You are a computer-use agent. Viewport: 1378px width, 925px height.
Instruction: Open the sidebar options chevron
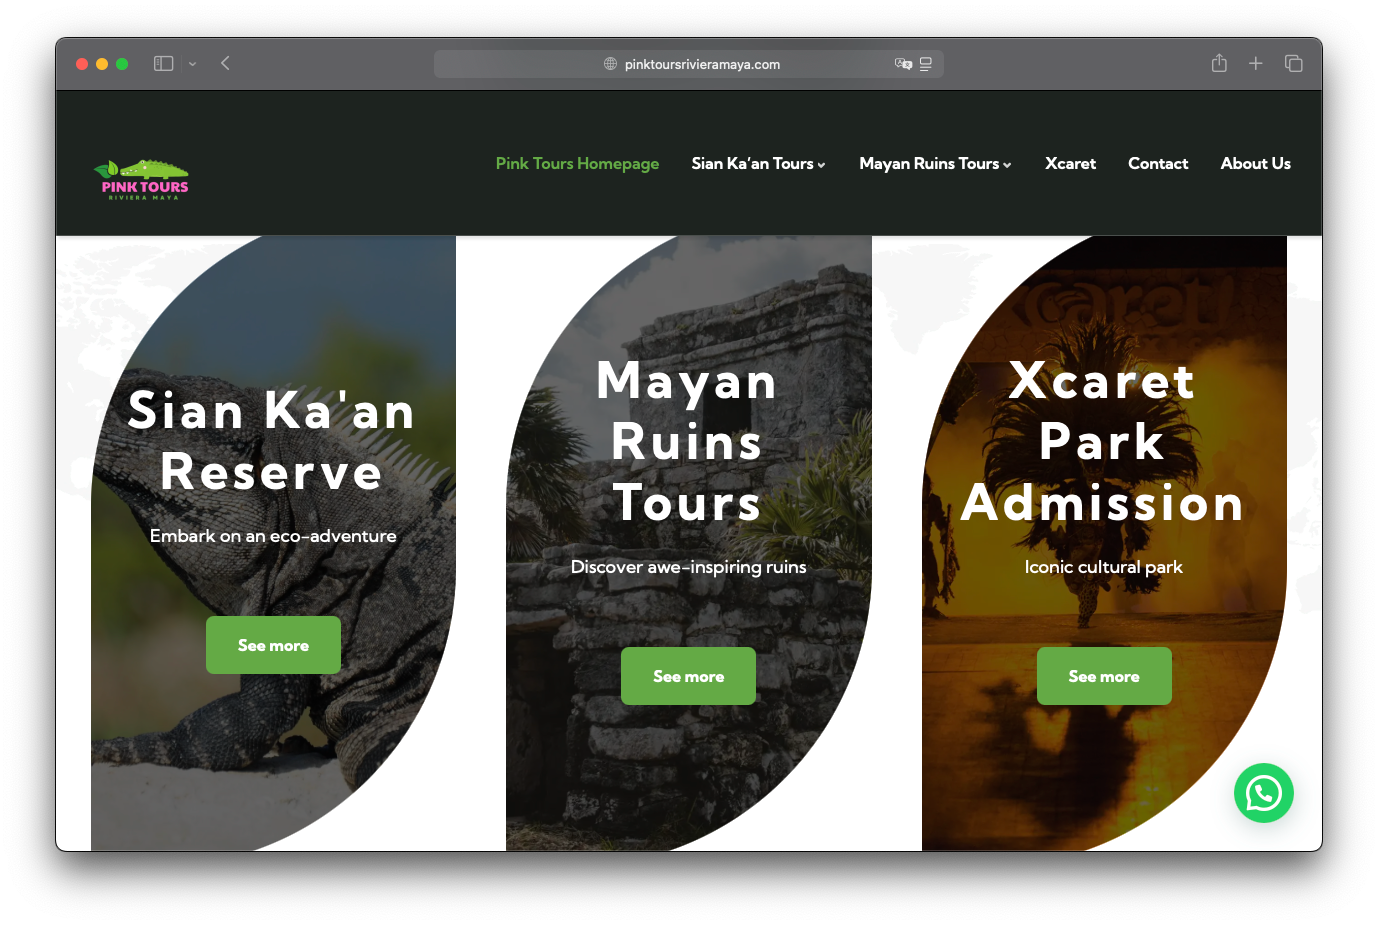192,64
